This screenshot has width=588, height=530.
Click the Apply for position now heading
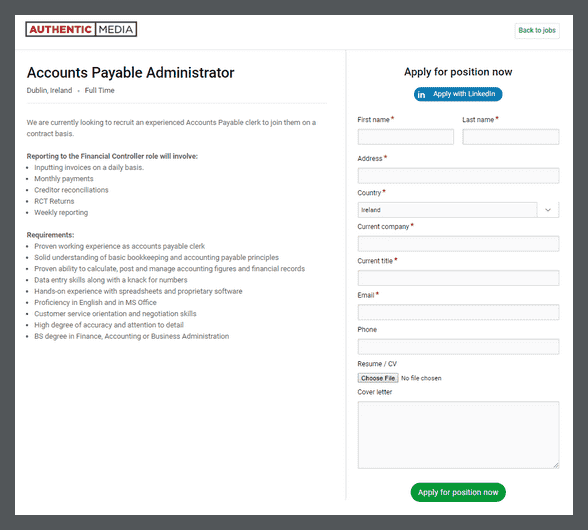point(458,72)
